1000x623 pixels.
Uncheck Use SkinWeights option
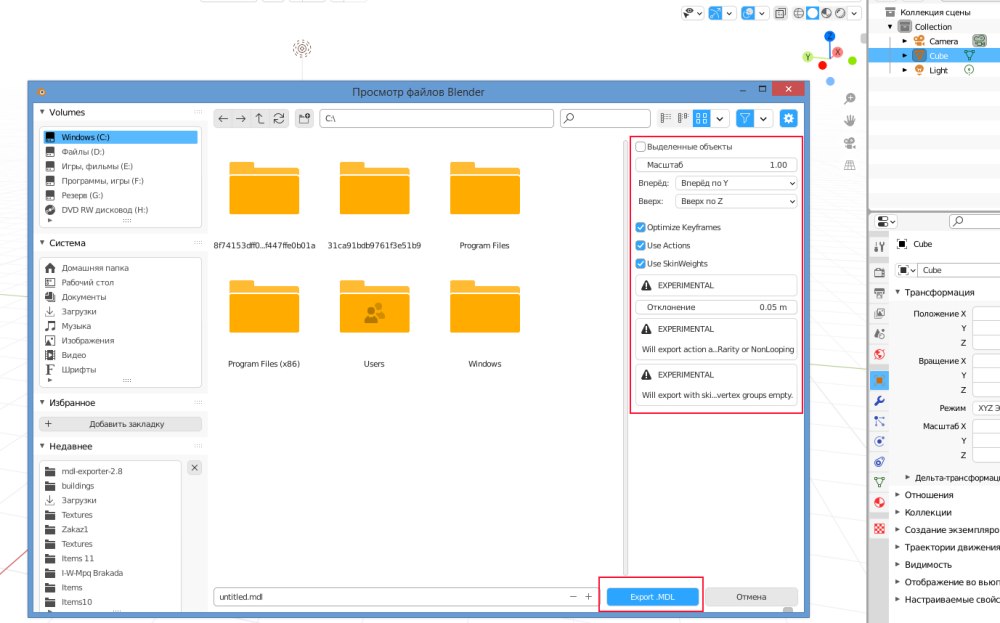pos(640,263)
